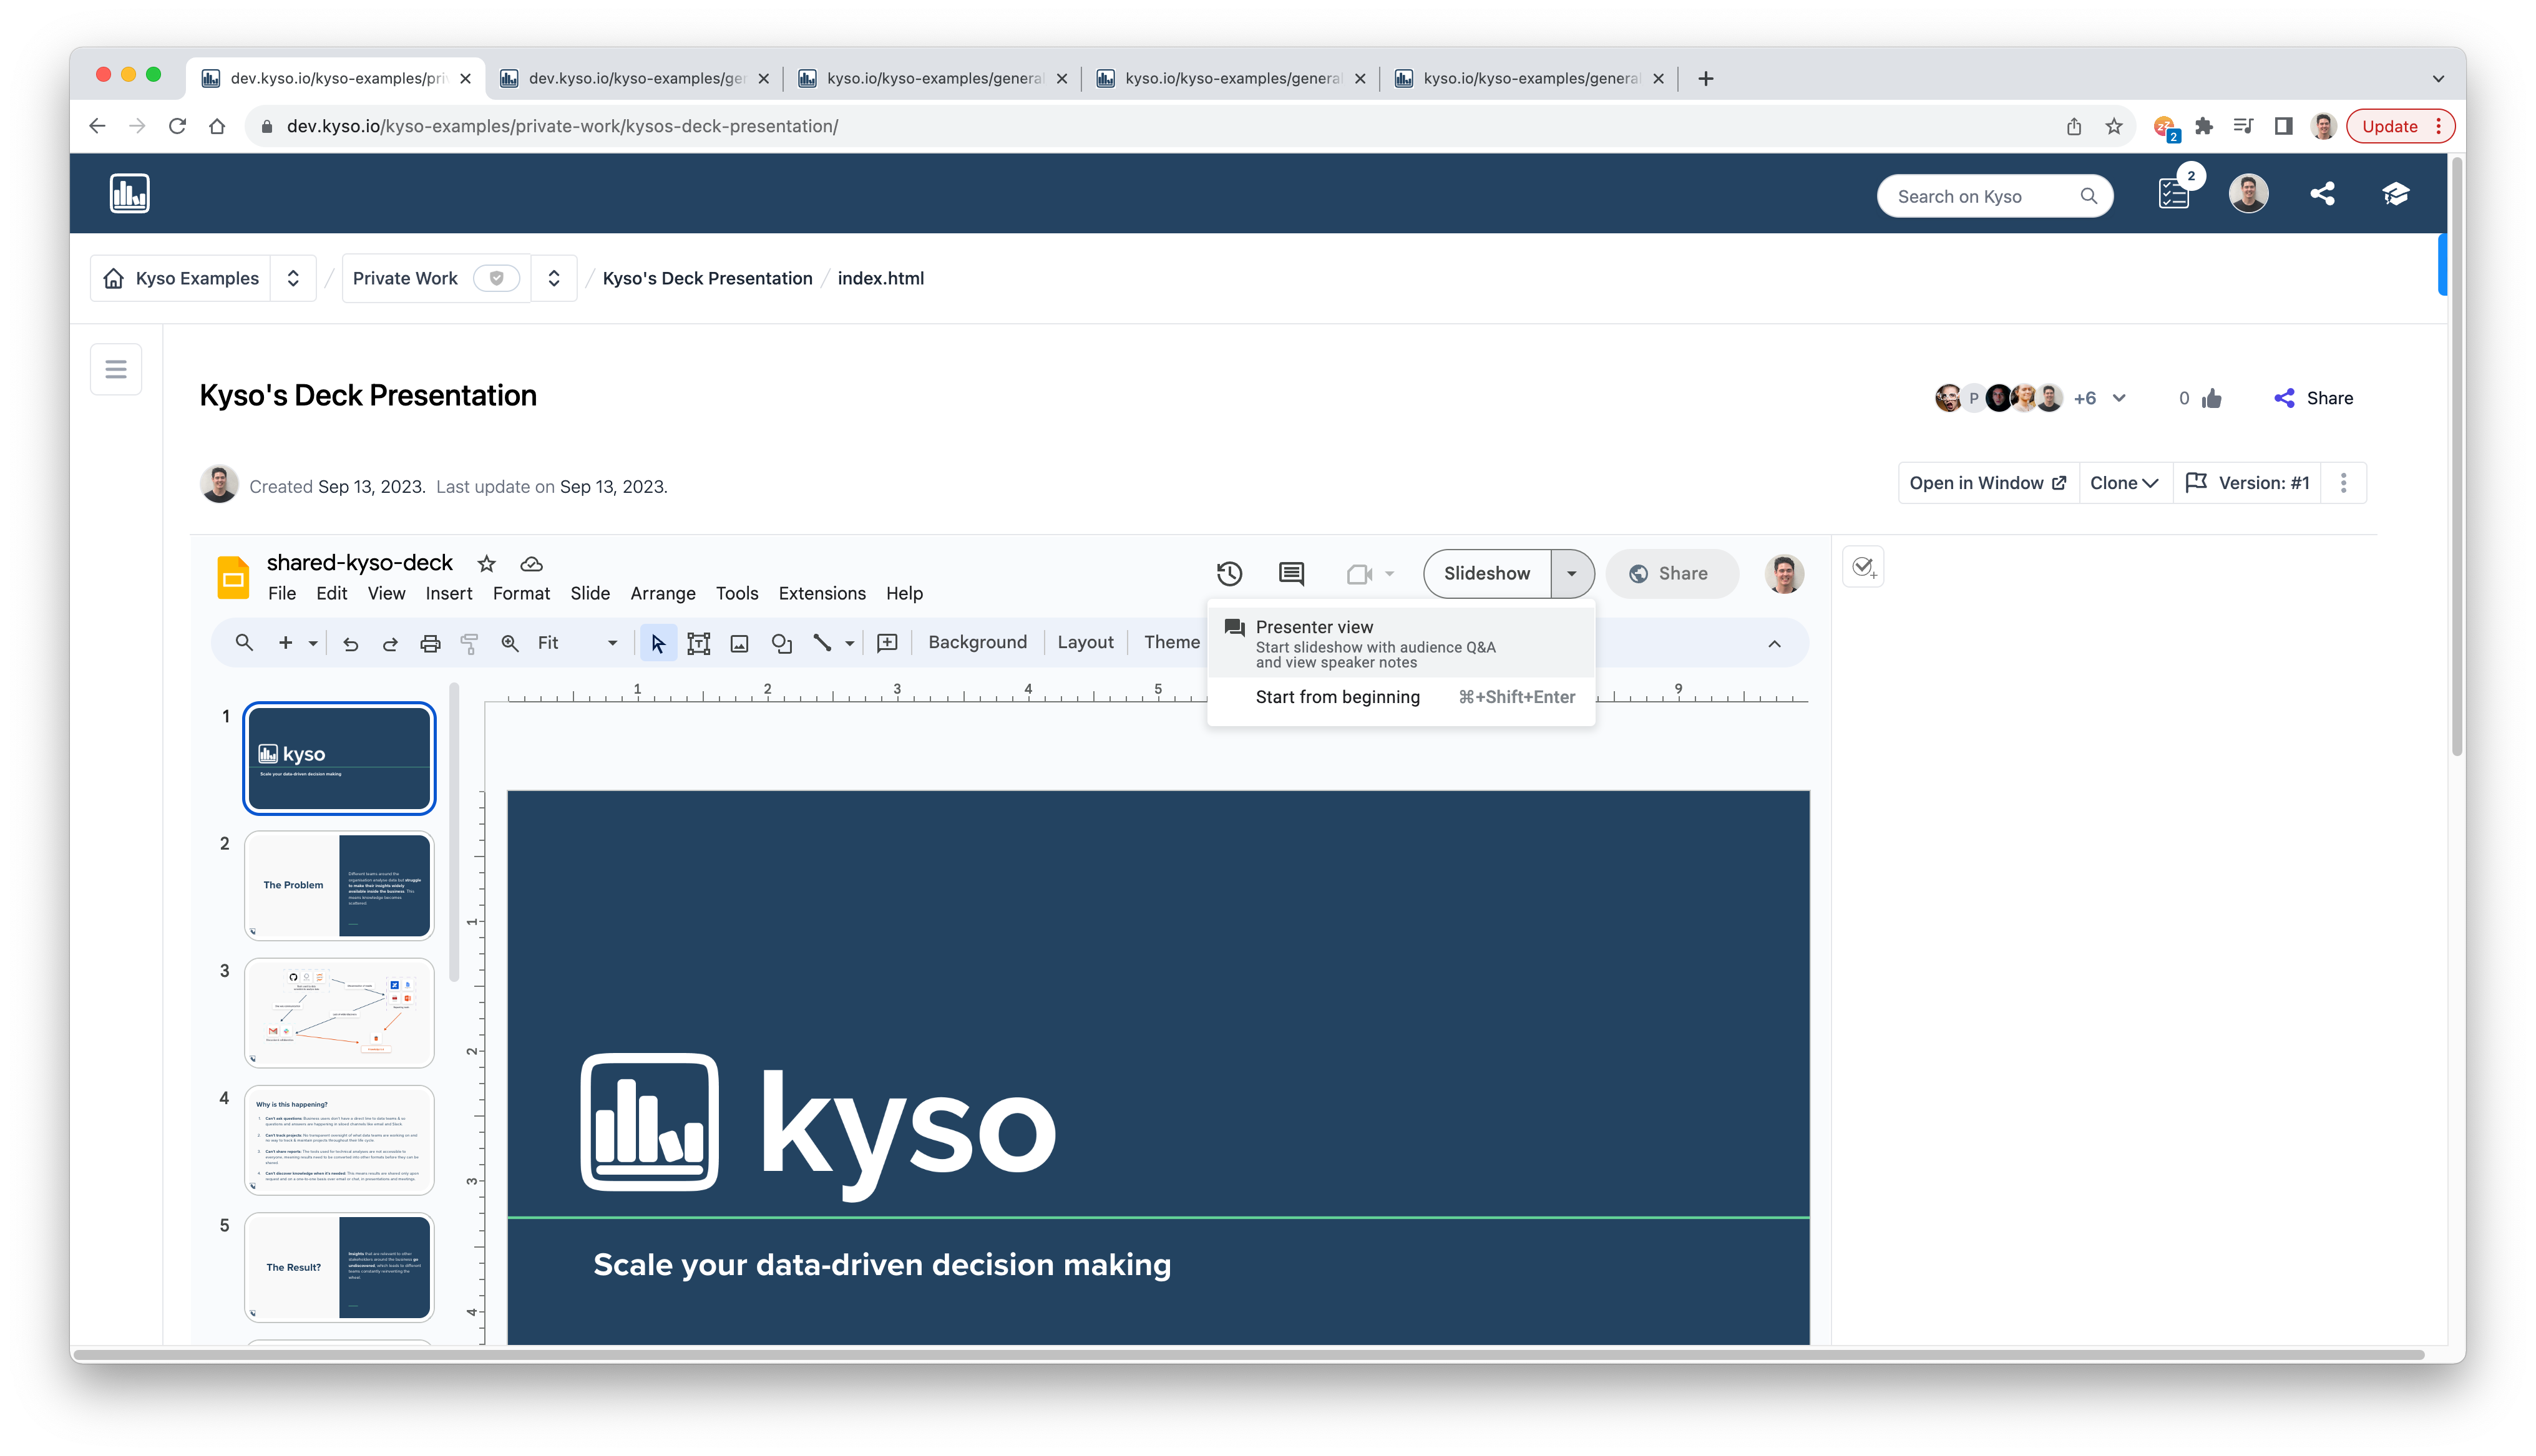The image size is (2536, 1456).
Task: Click the thumbs up like button
Action: 2212,398
